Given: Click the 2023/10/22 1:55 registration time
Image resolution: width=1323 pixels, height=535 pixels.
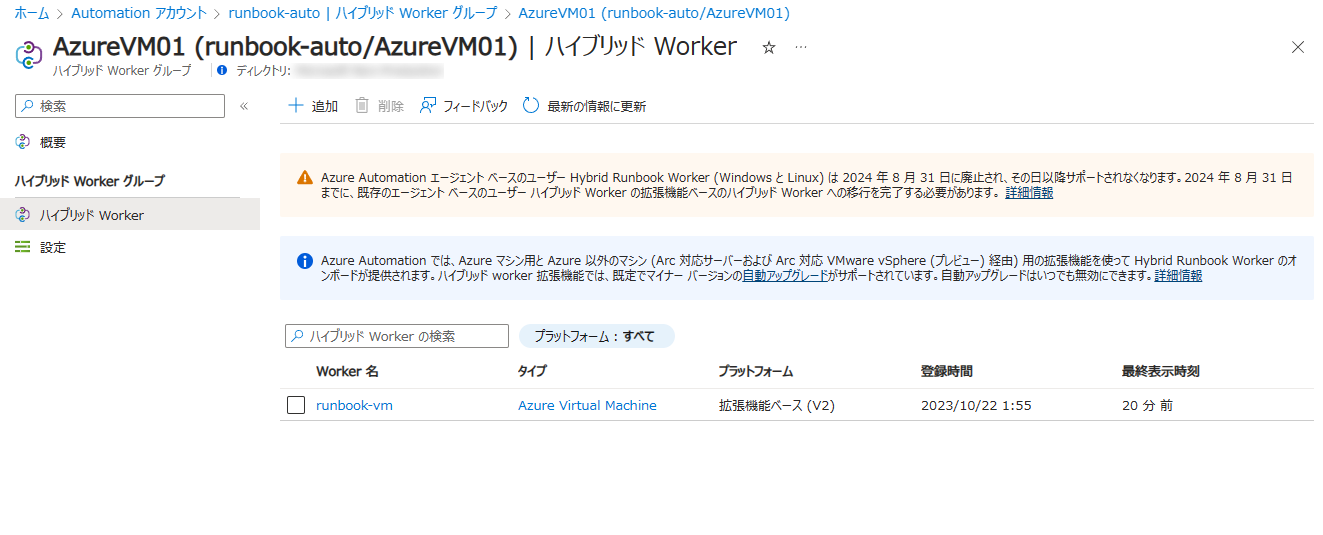Looking at the screenshot, I should click(x=976, y=405).
